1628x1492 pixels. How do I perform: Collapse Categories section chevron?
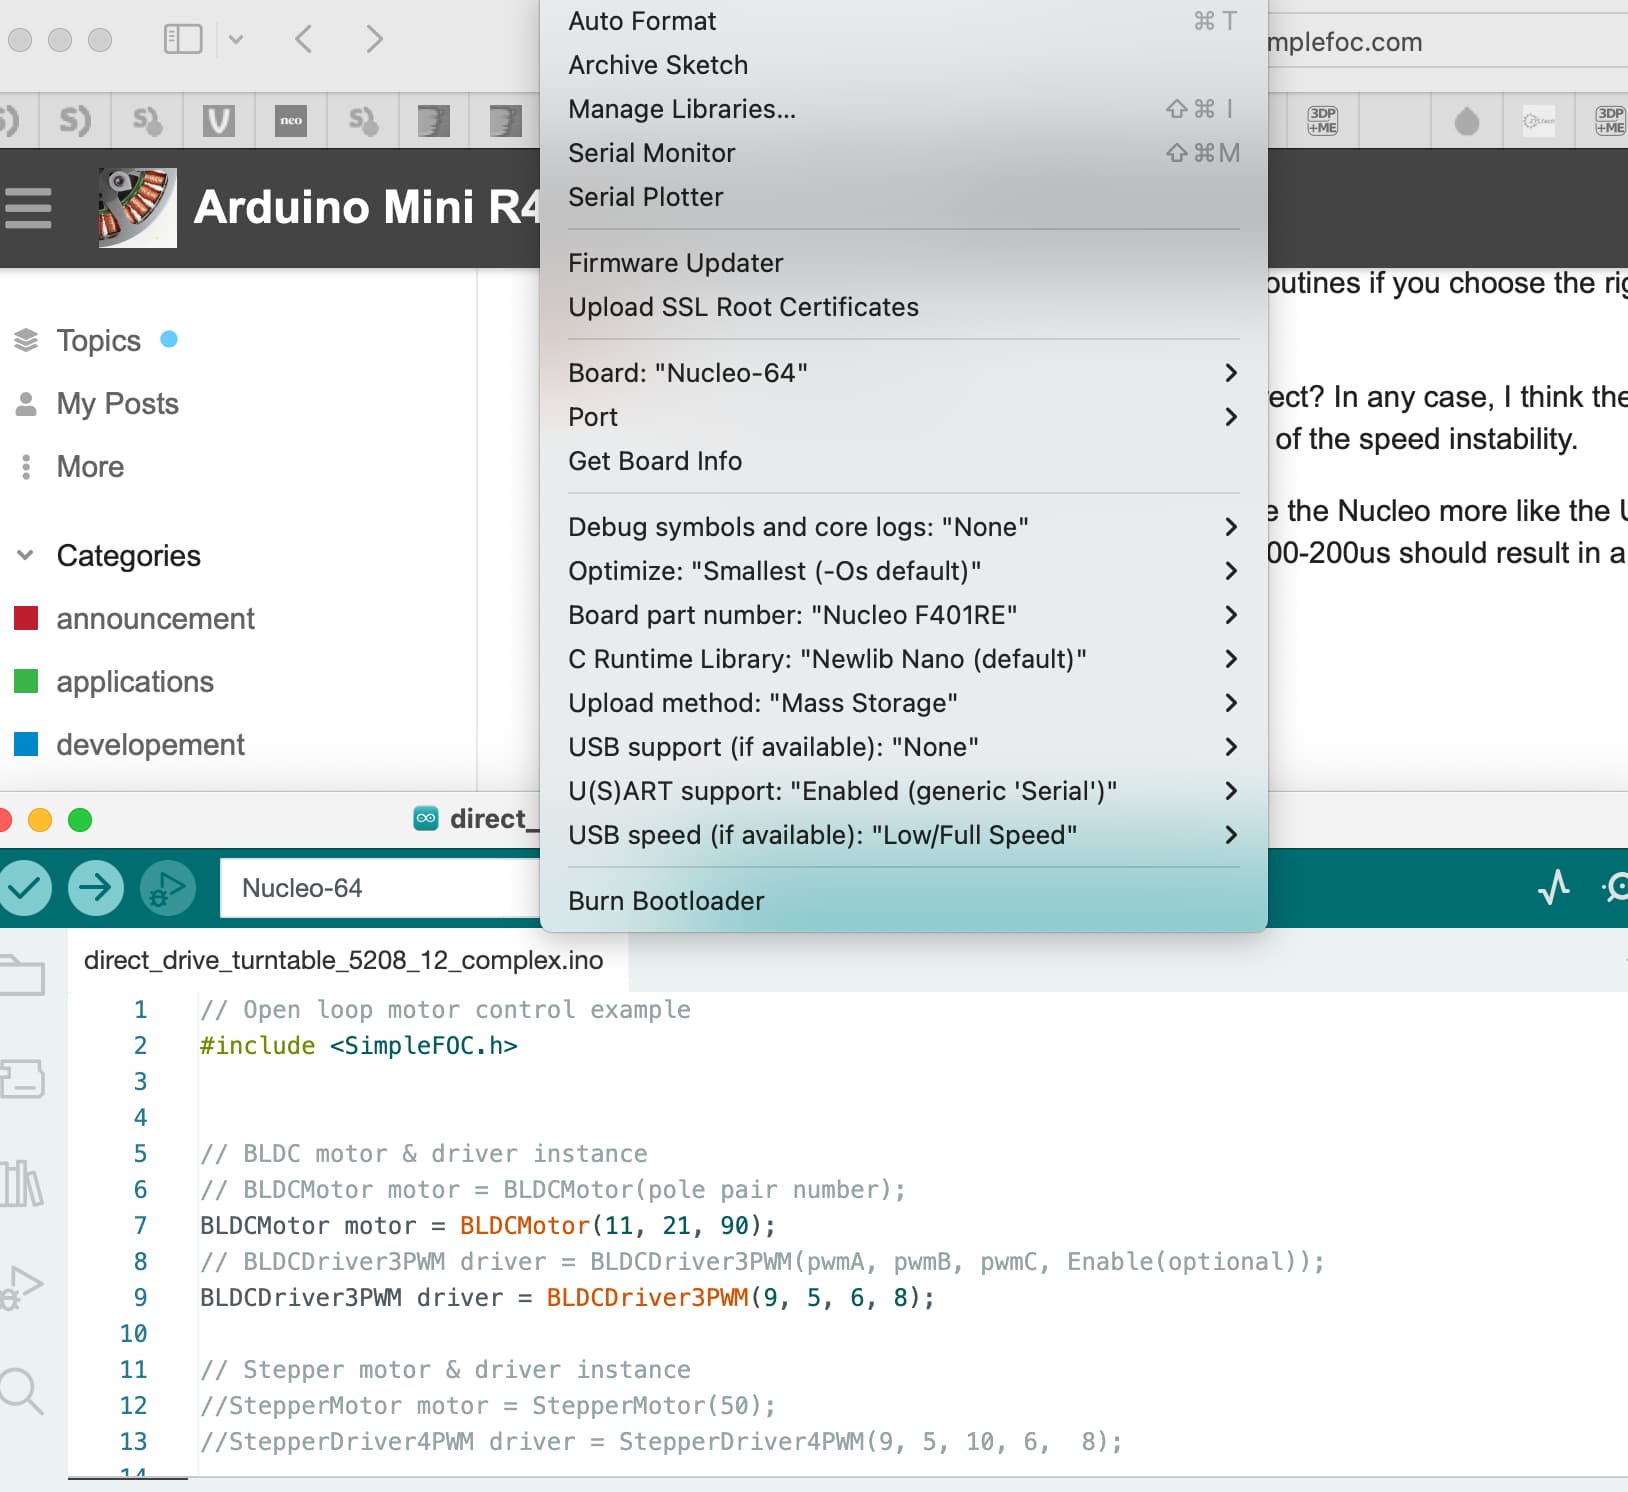click(x=26, y=555)
